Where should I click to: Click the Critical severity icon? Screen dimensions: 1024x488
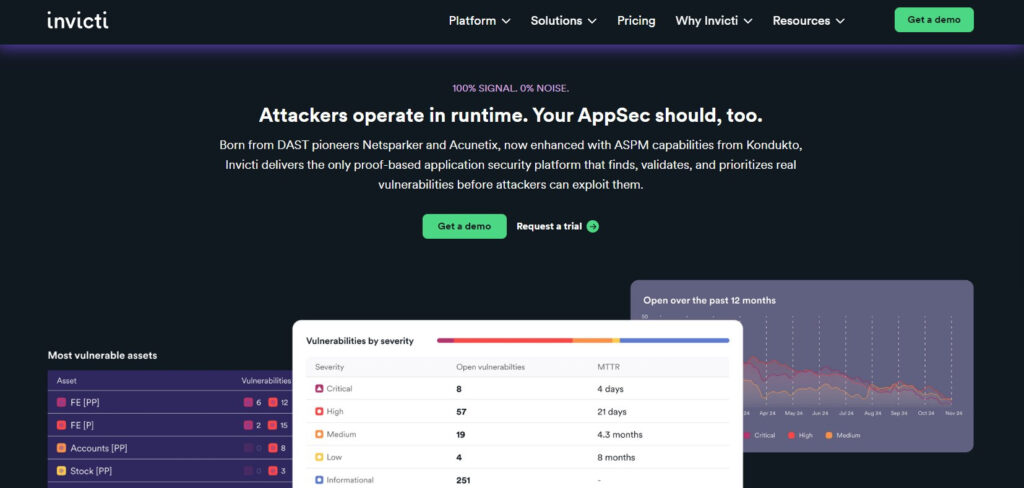[319, 389]
